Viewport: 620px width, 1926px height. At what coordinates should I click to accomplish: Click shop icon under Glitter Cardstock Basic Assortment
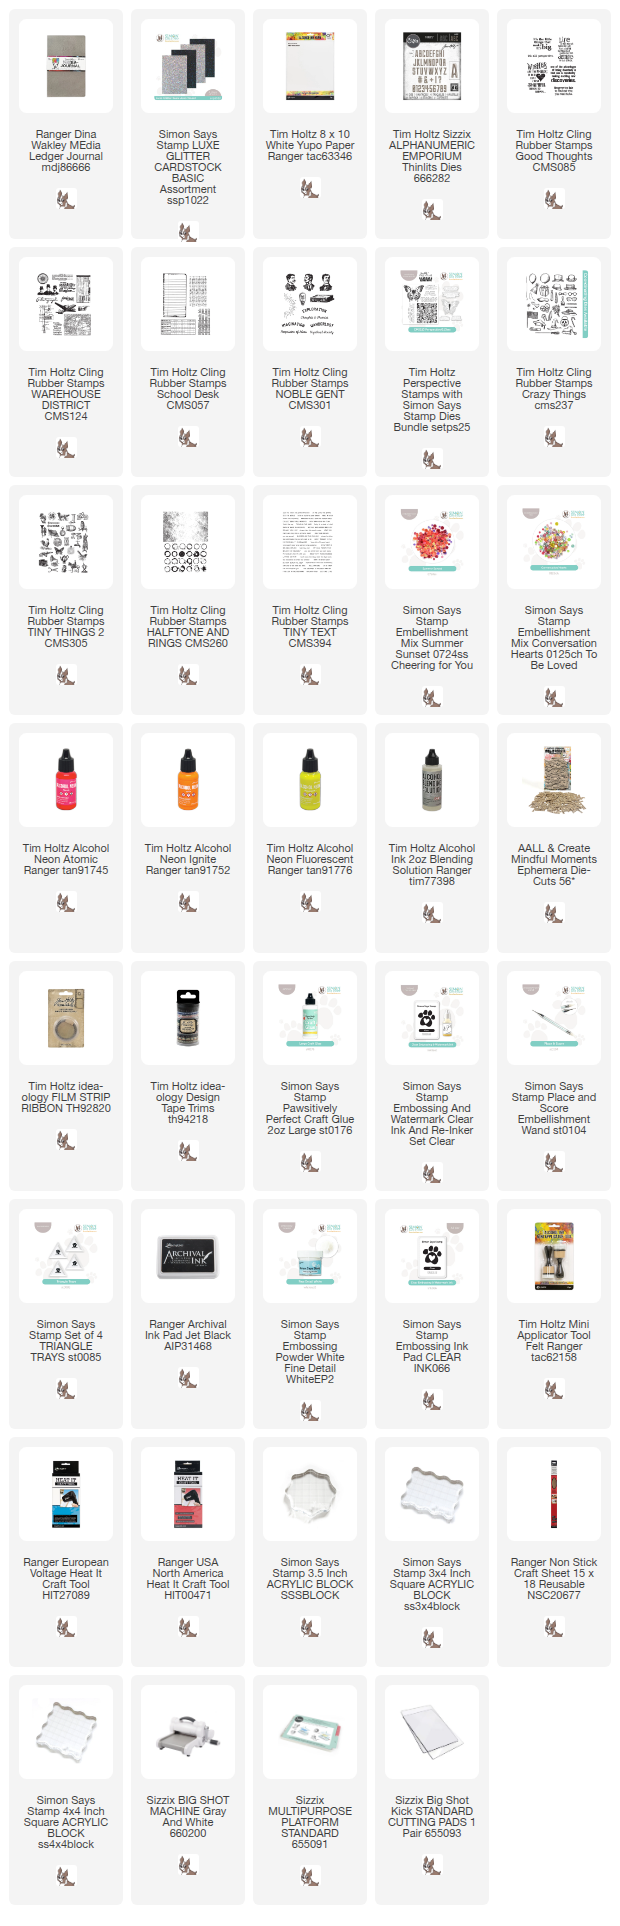[x=188, y=232]
